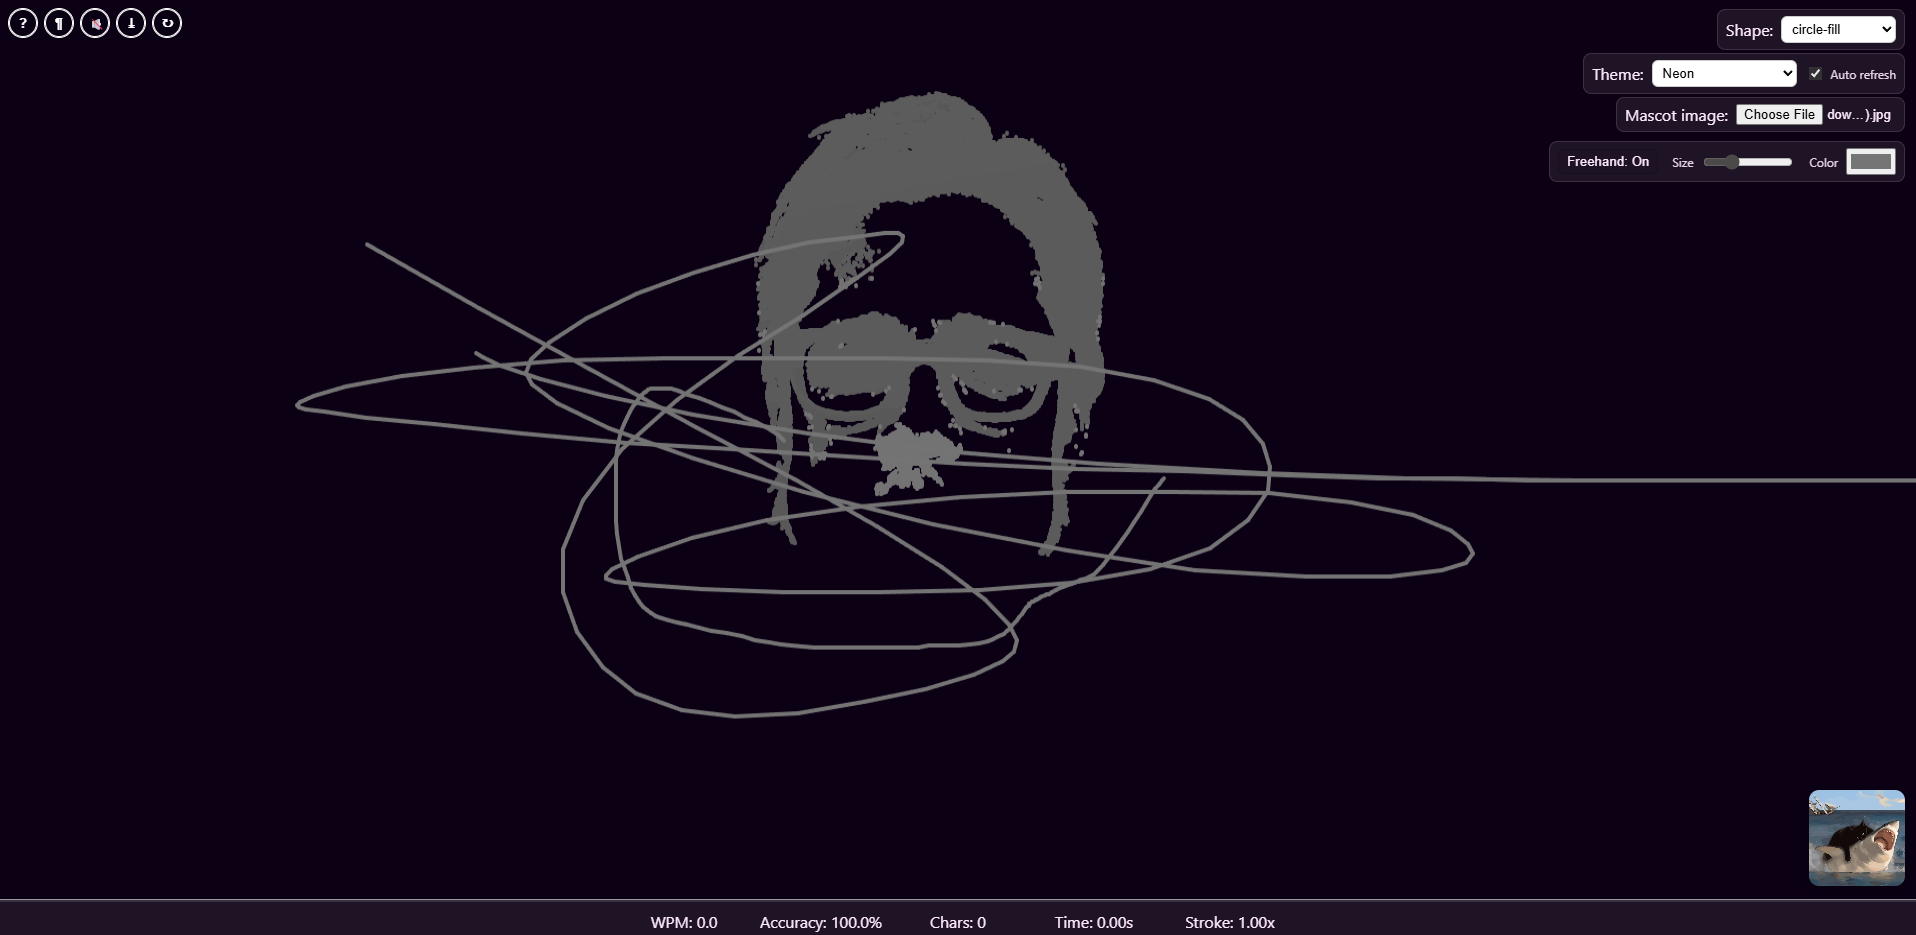1916x935 pixels.
Task: Click the WPM readout in status bar
Action: 684,922
